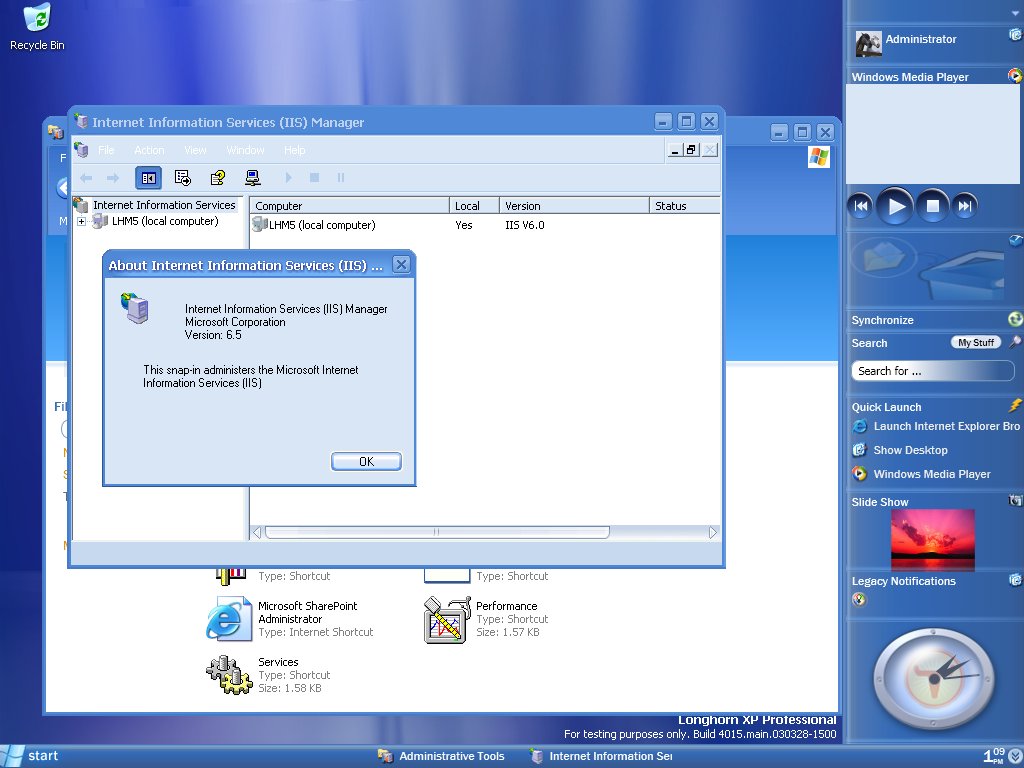The width and height of the screenshot is (1024, 768).
Task: Click Windows Media Player in Quick Launch
Action: (921, 474)
